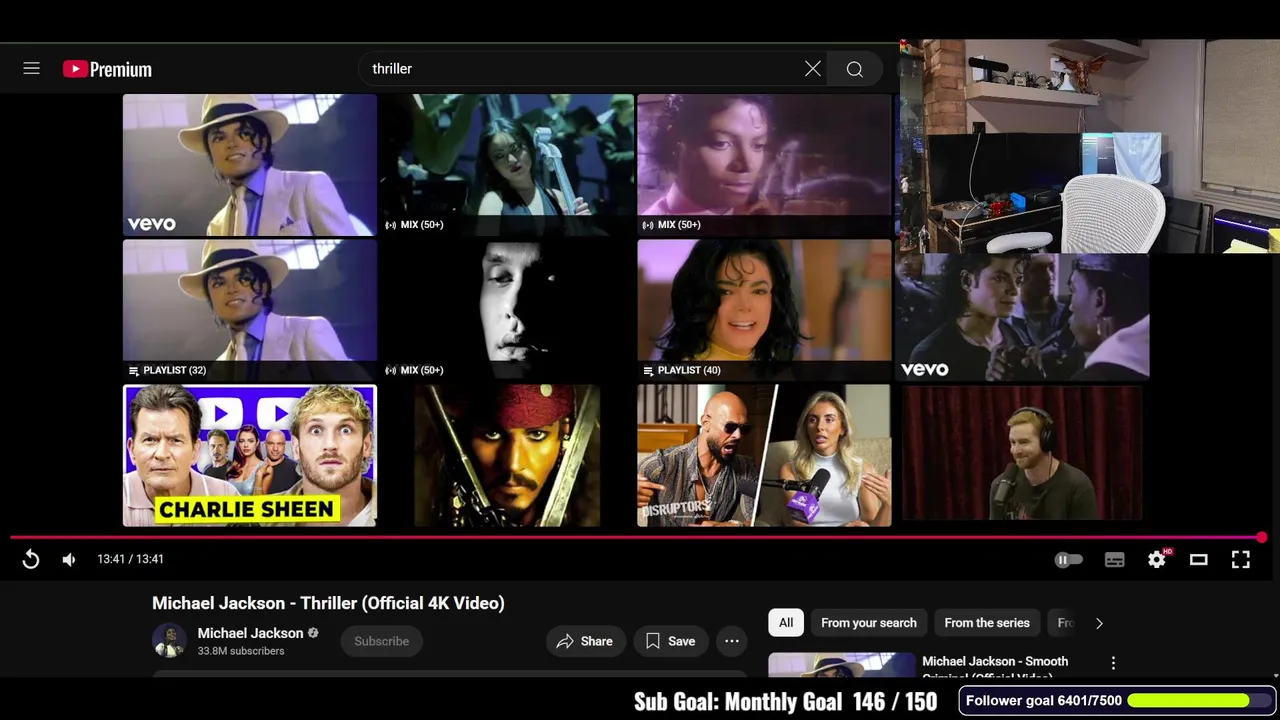Select the All filter chip
This screenshot has width=1280, height=720.
click(786, 623)
